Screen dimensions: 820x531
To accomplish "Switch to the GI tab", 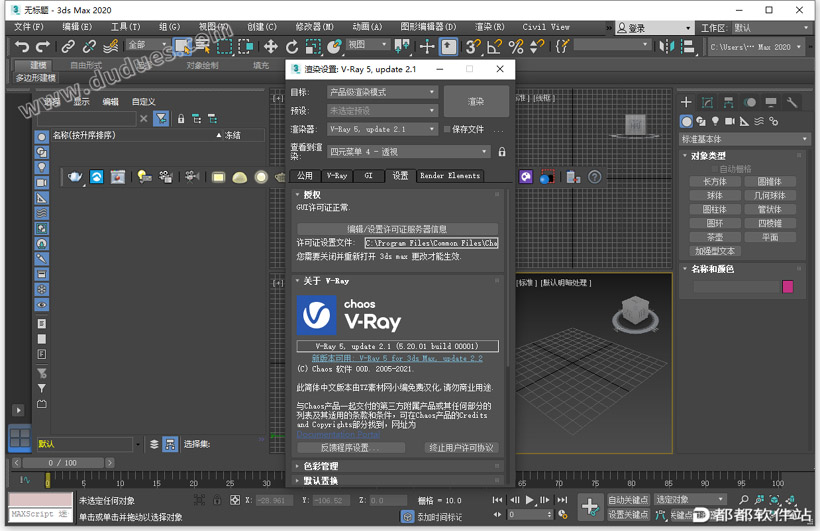I will click(369, 176).
